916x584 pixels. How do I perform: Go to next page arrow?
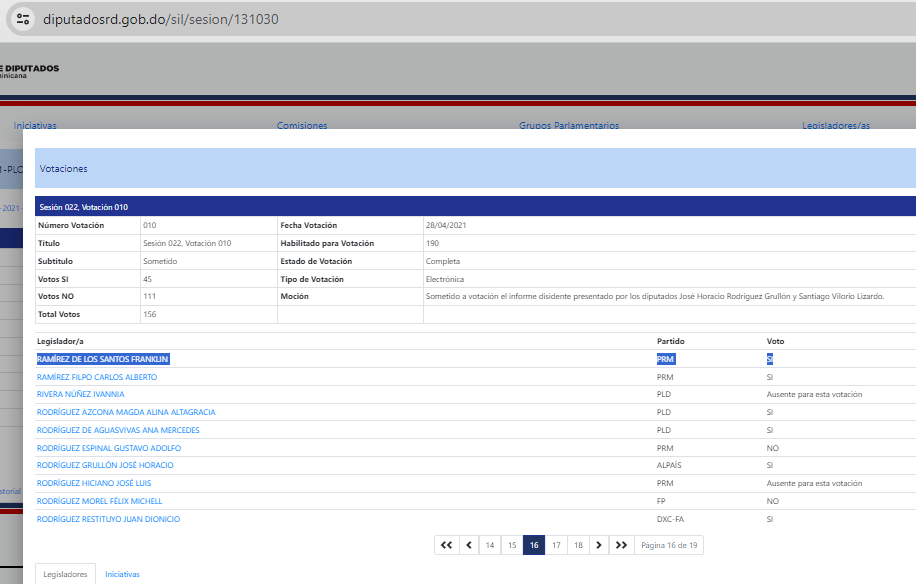pyautogui.click(x=598, y=545)
